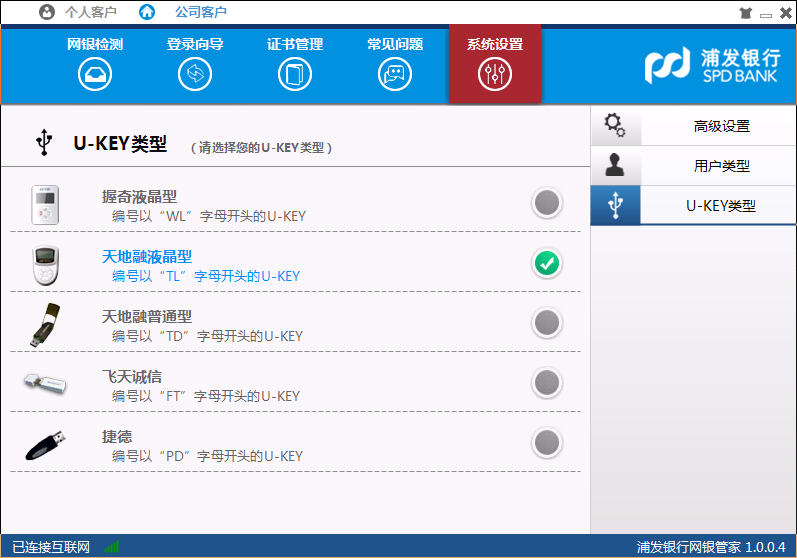
Task: Click the home icon beside 公司客户
Action: tap(147, 13)
